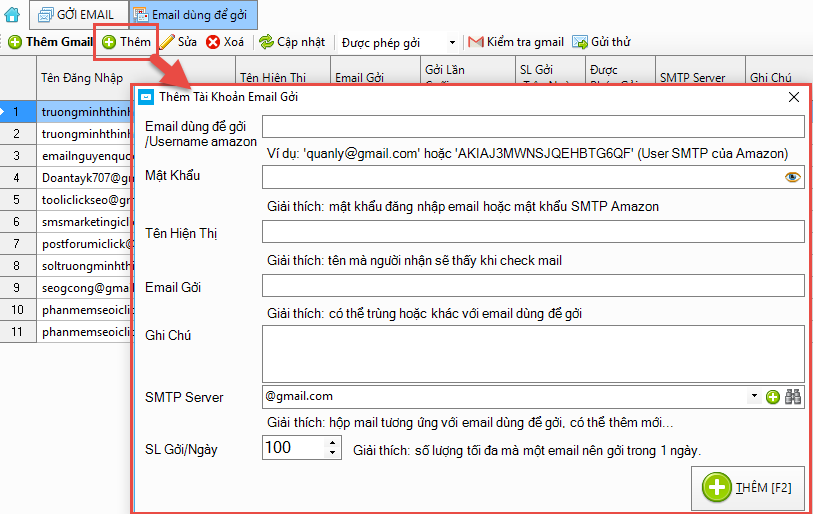The image size is (813, 514).
Task: Click the Ghi Chú column header
Action: coord(778,71)
